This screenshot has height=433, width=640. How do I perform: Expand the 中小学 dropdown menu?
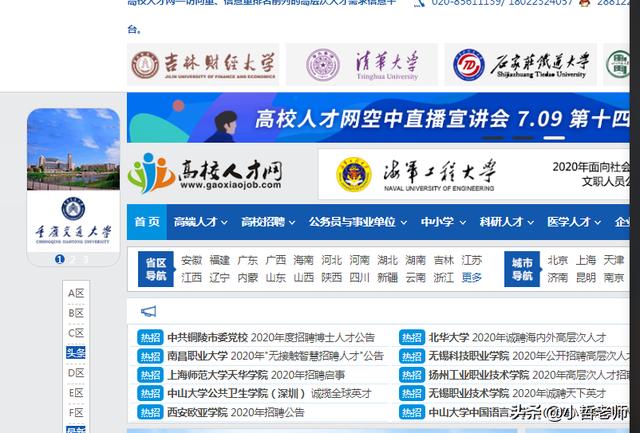point(443,222)
